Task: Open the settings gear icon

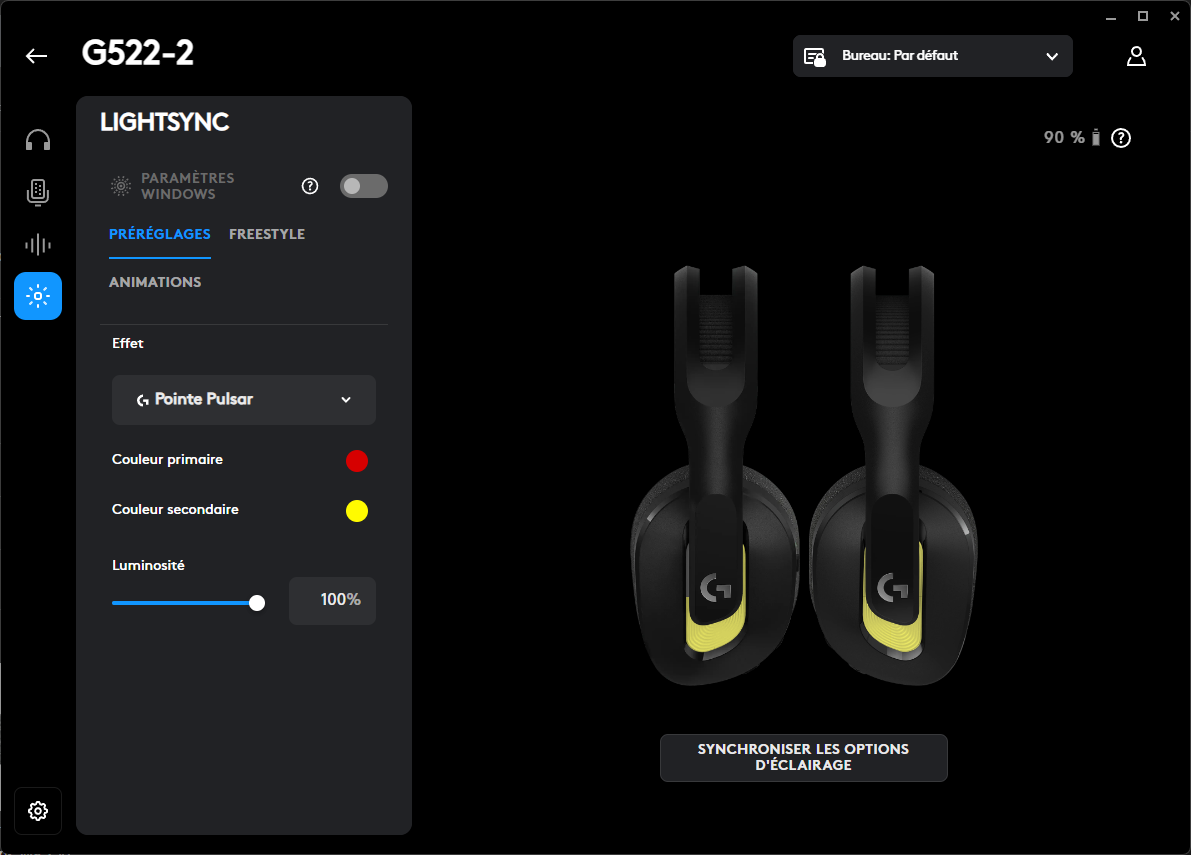Action: pos(38,811)
